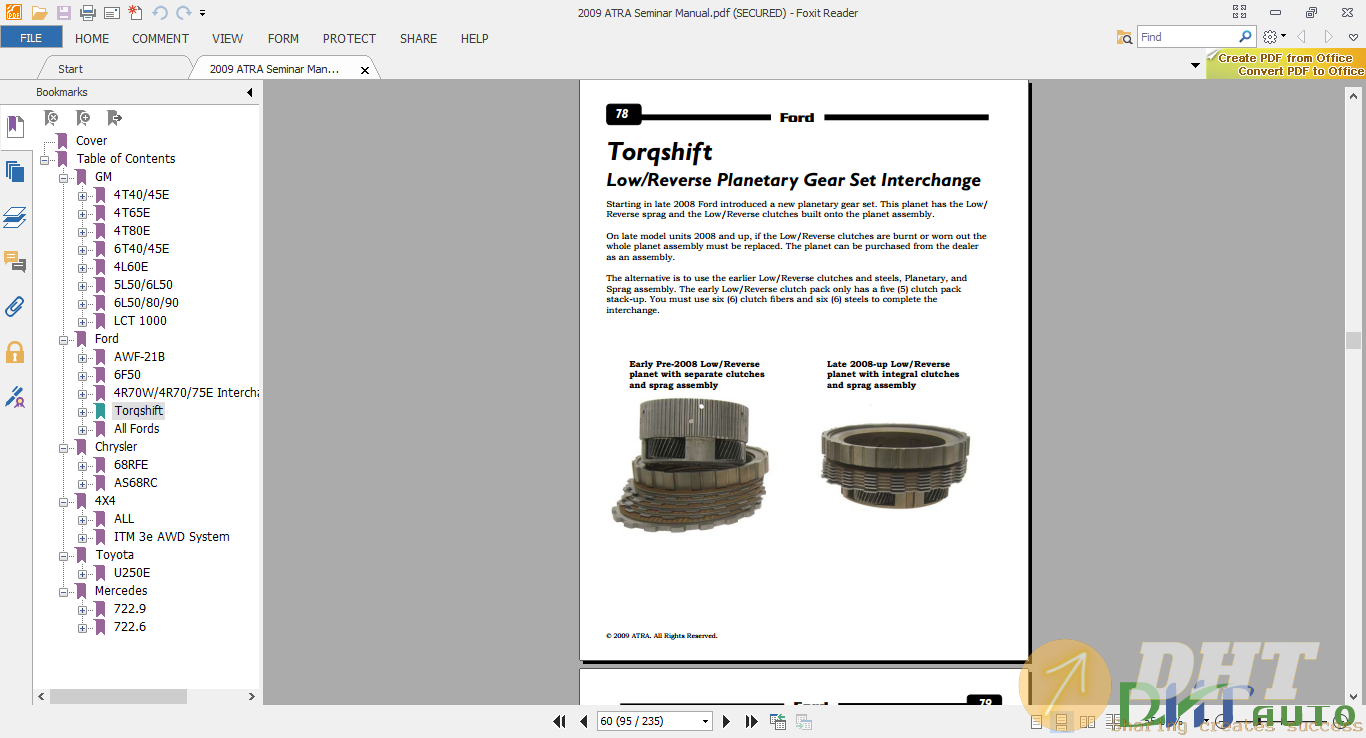
Task: Expand the Torqshift bookmark node
Action: tap(83, 411)
